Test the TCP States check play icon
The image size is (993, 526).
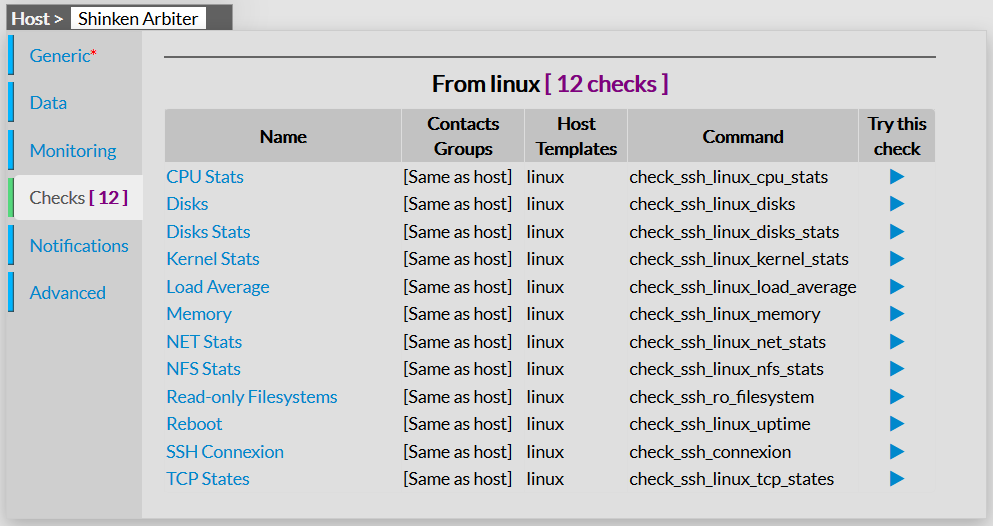(896, 479)
